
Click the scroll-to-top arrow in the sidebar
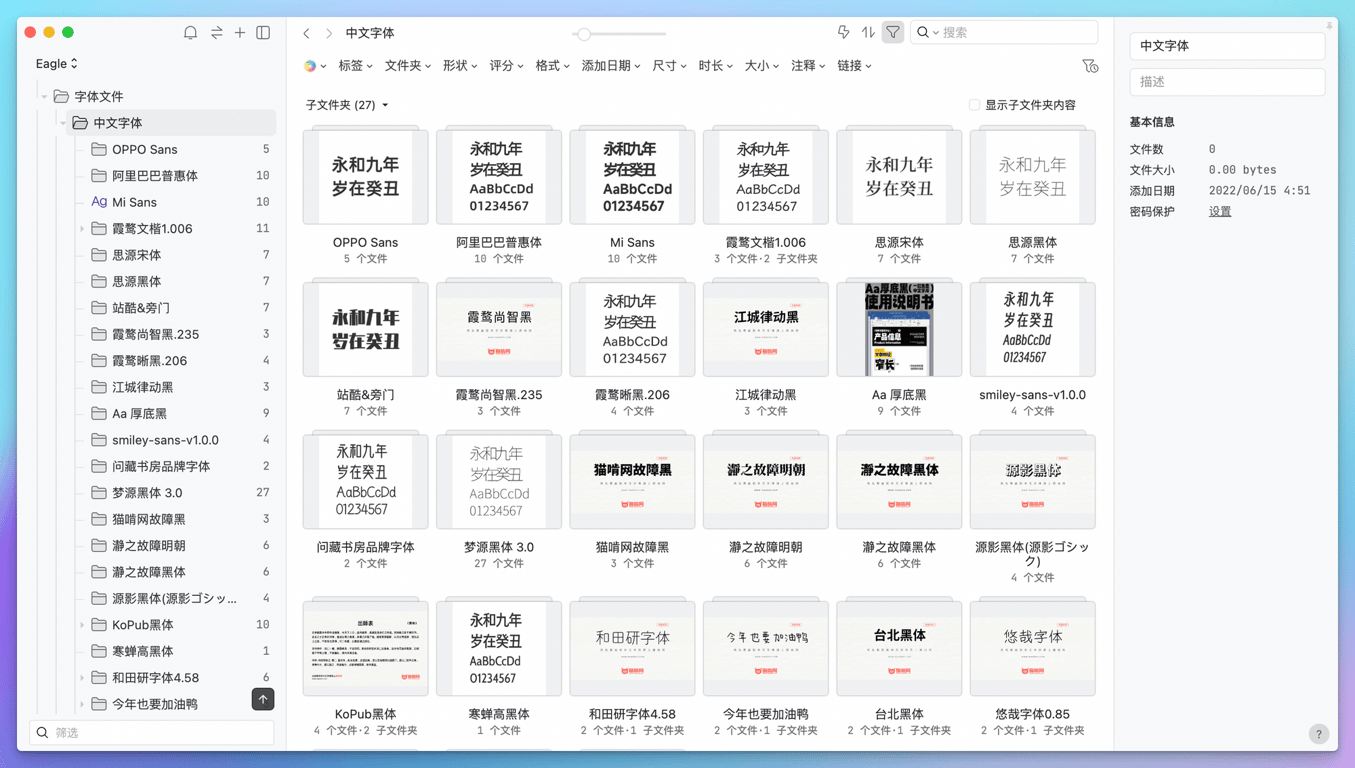[x=262, y=700]
